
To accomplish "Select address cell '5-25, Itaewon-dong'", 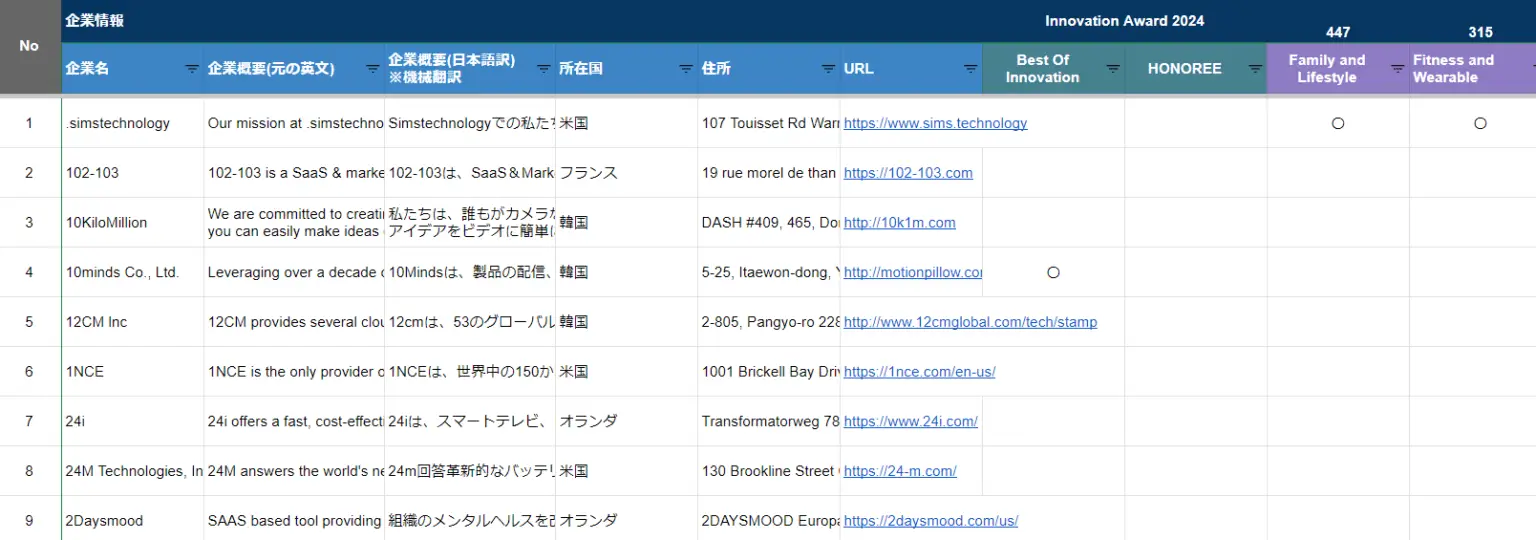I will 769,272.
